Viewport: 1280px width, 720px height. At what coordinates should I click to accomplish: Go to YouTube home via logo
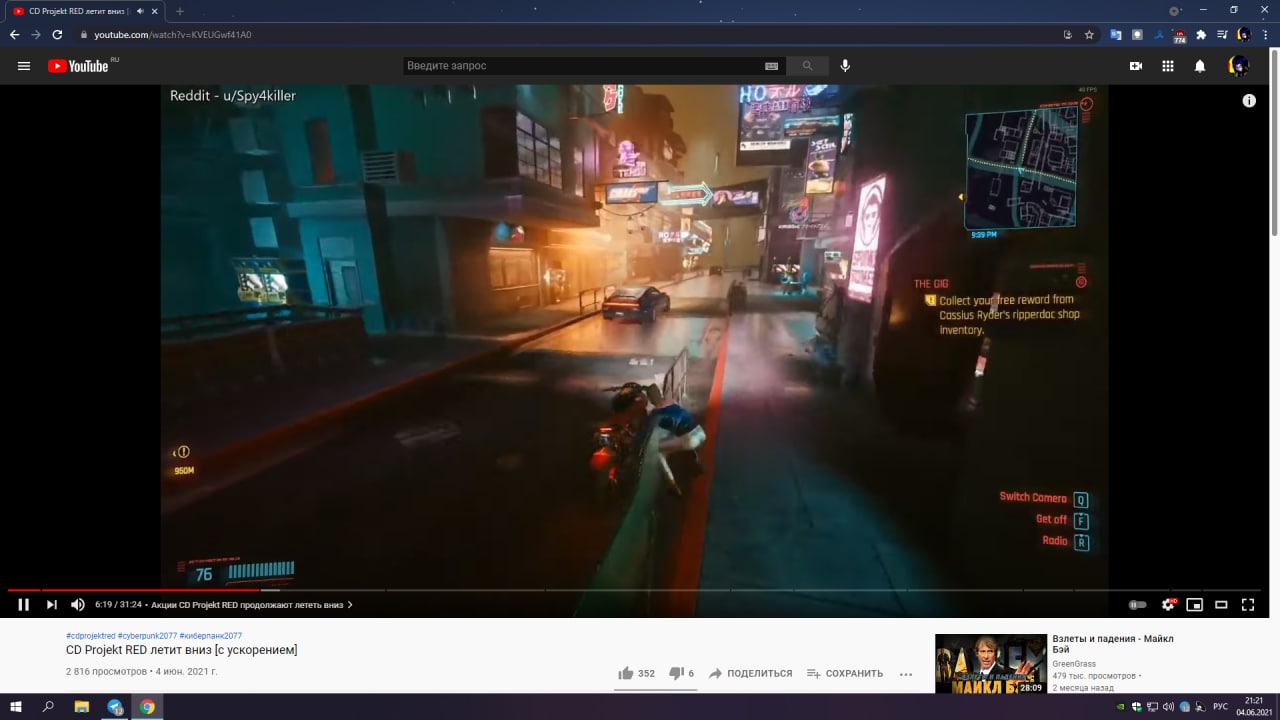[80, 66]
